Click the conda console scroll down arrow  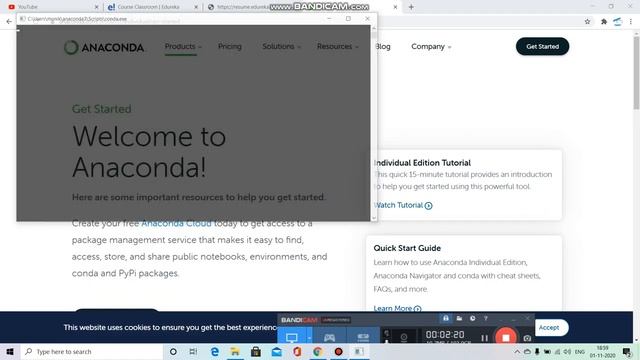[374, 218]
